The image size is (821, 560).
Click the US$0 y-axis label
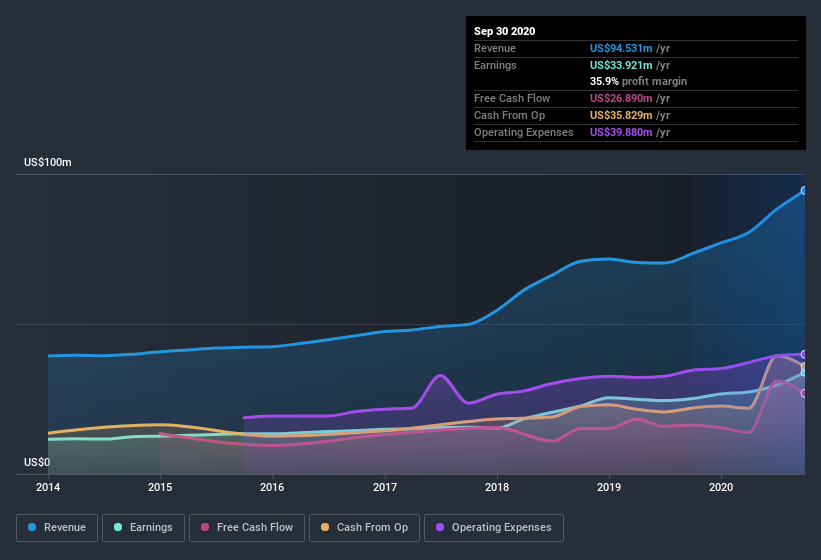click(37, 462)
